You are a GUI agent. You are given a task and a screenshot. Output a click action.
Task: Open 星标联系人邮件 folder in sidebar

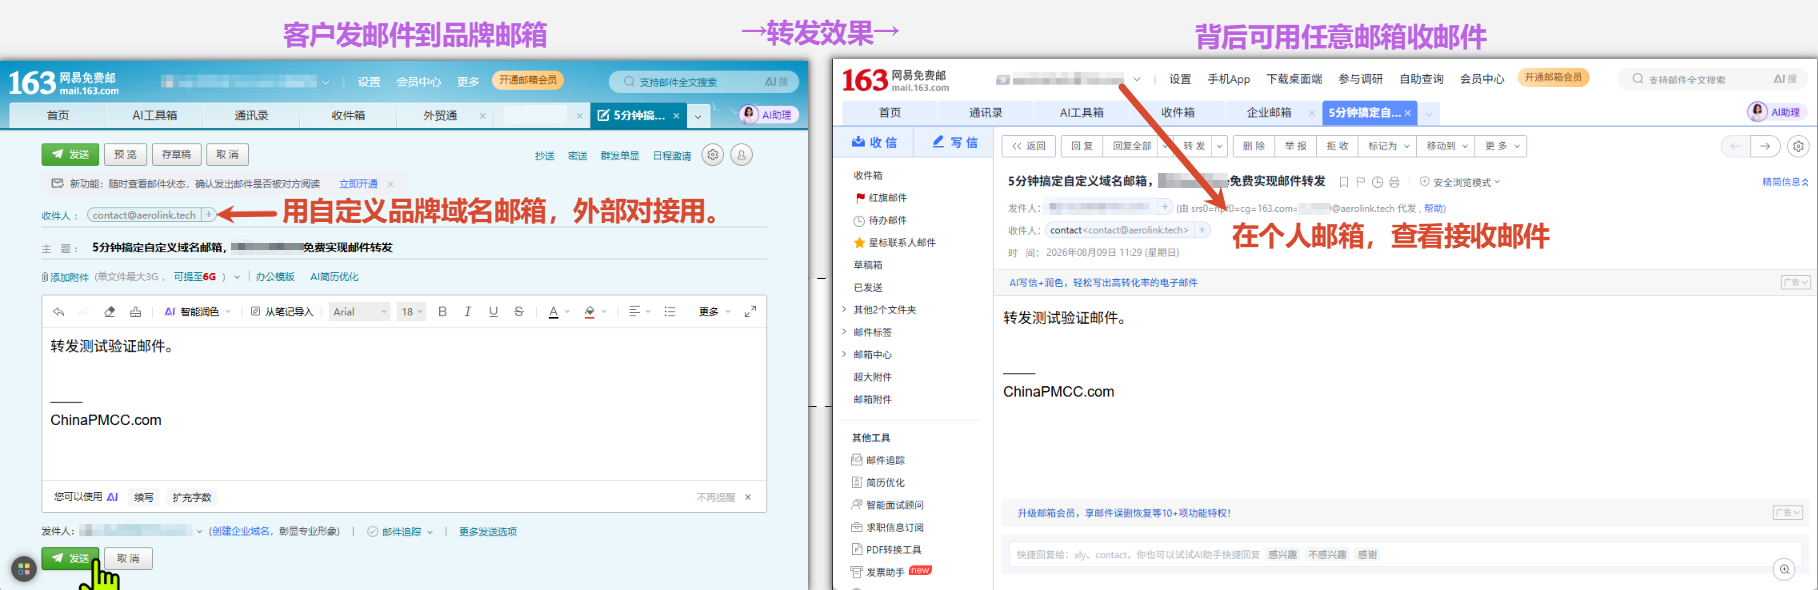[902, 243]
